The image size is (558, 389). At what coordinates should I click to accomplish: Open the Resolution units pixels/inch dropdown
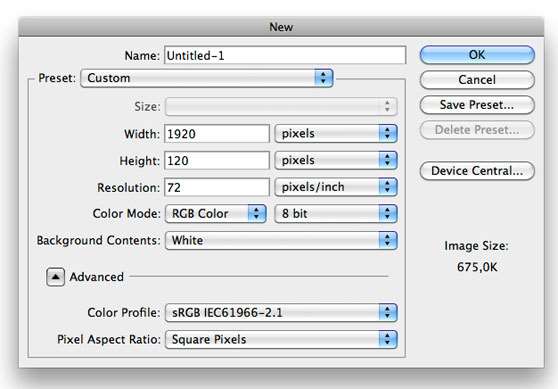pyautogui.click(x=336, y=187)
